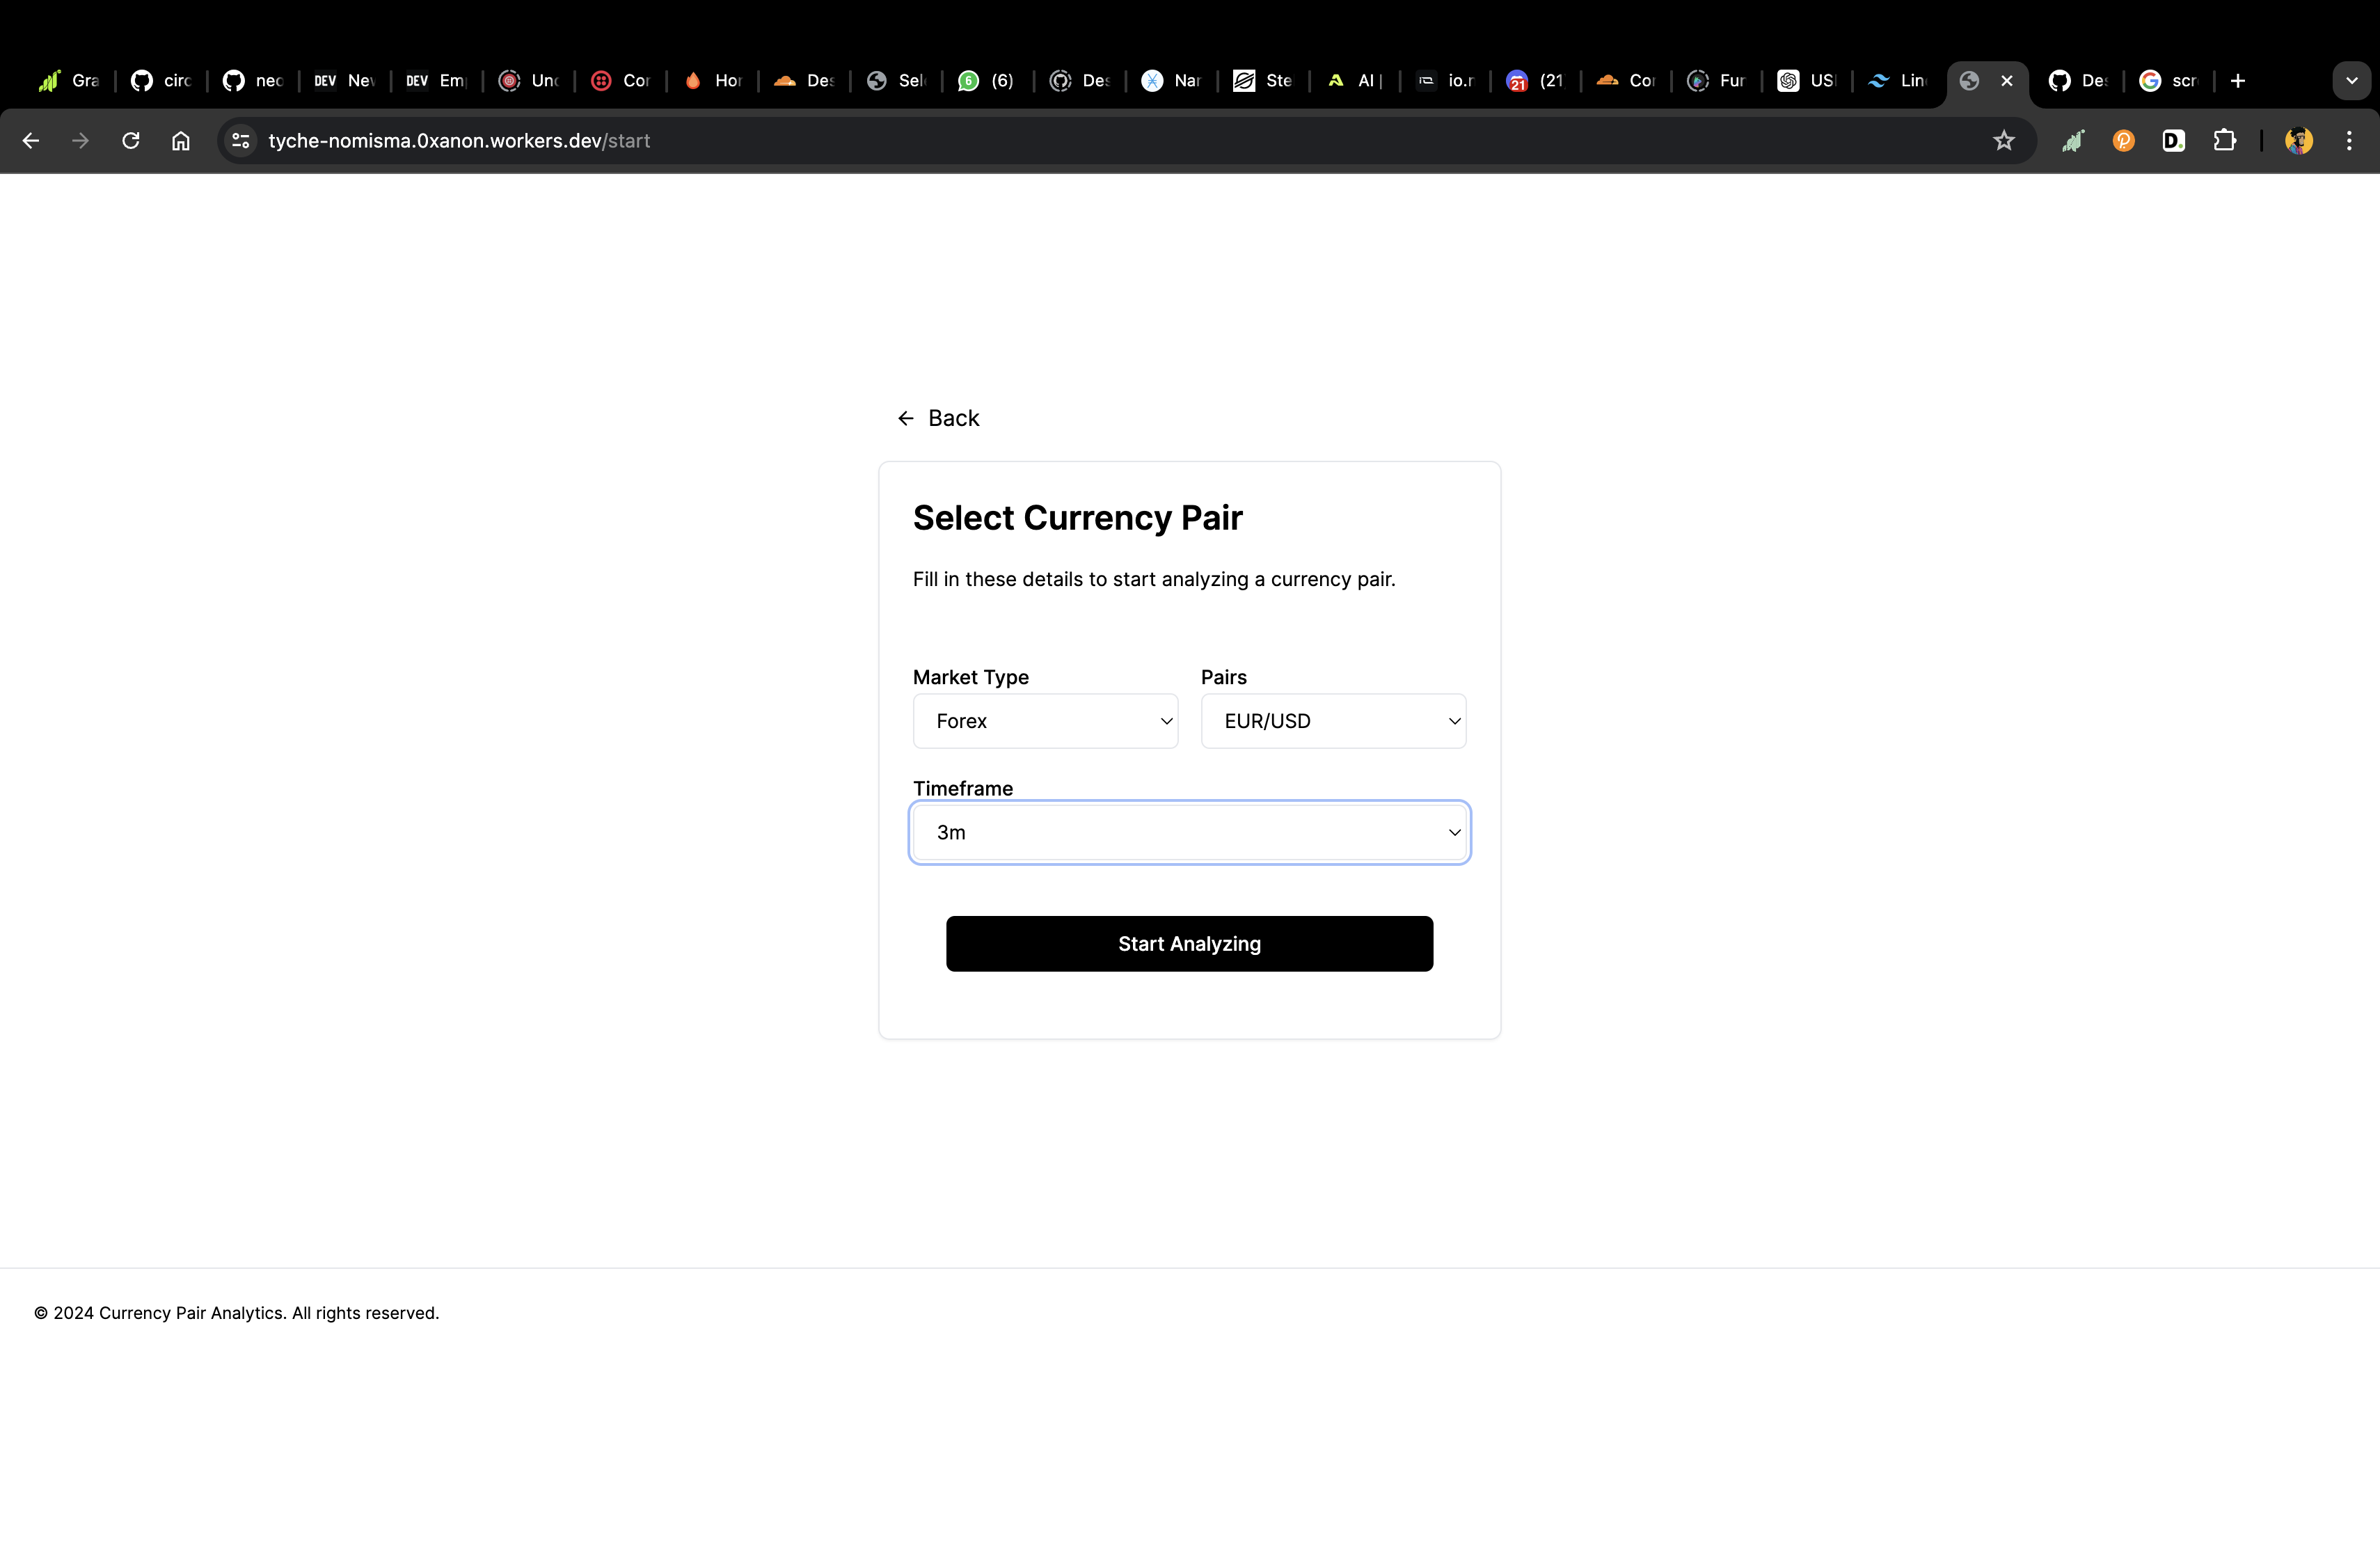Viewport: 2380px width, 1541px height.
Task: Click the profile avatar in the toolbar
Action: point(2298,140)
